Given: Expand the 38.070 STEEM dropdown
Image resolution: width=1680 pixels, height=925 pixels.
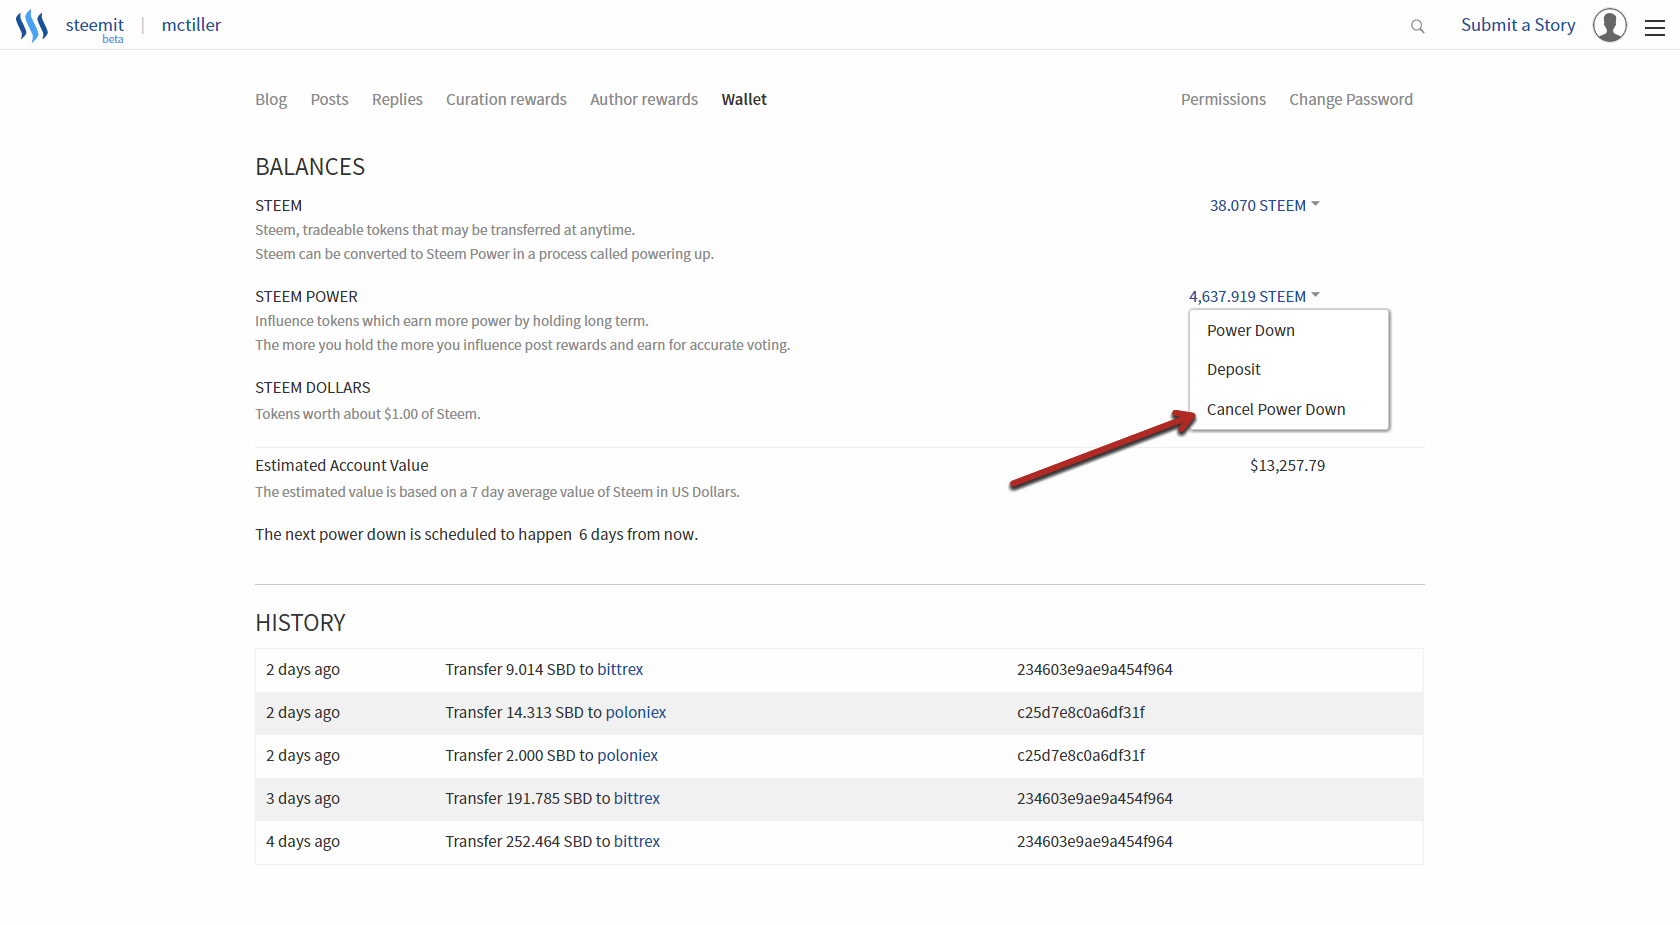Looking at the screenshot, I should (x=1264, y=205).
